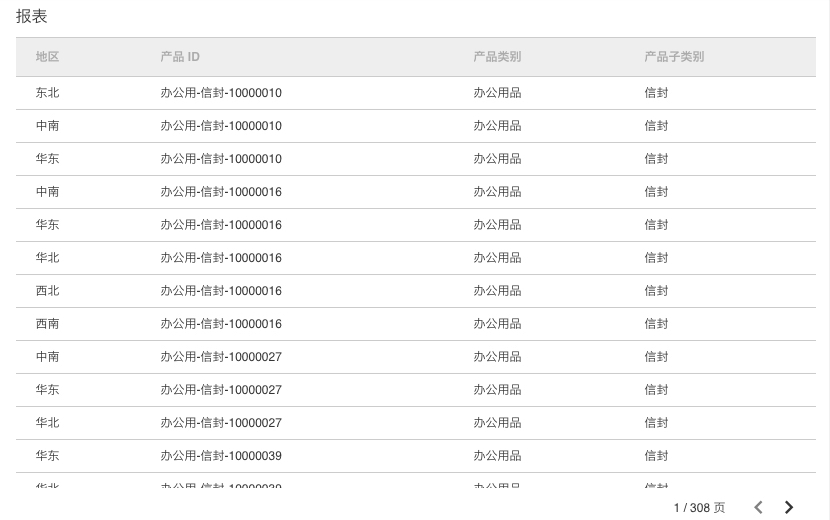The image size is (830, 520).
Task: Click 信封 subcategory in the 西南 row
Action: 656,324
